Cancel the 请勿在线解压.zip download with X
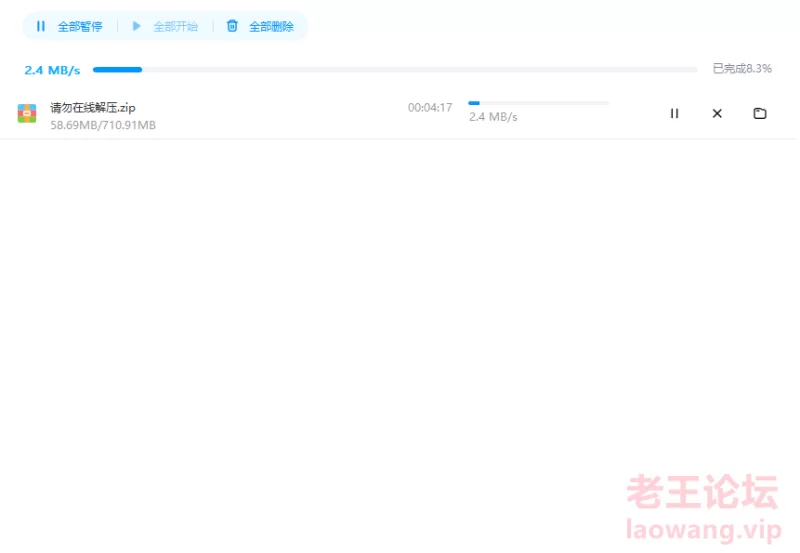 coord(717,113)
